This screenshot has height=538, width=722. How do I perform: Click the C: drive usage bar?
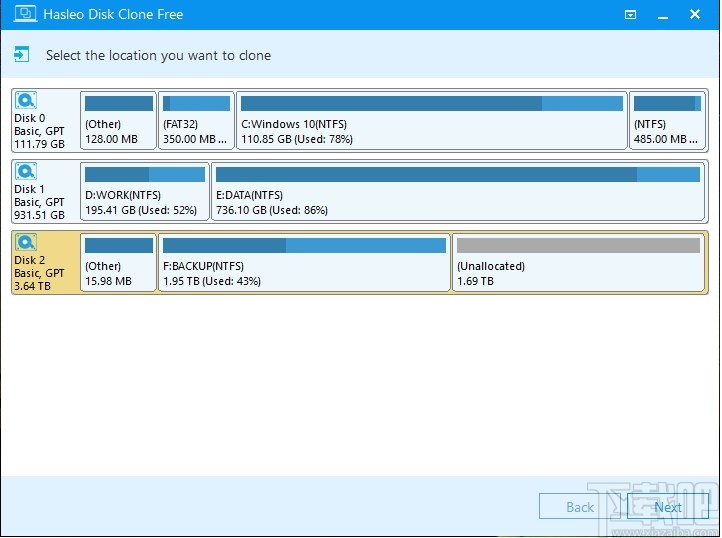pos(432,103)
